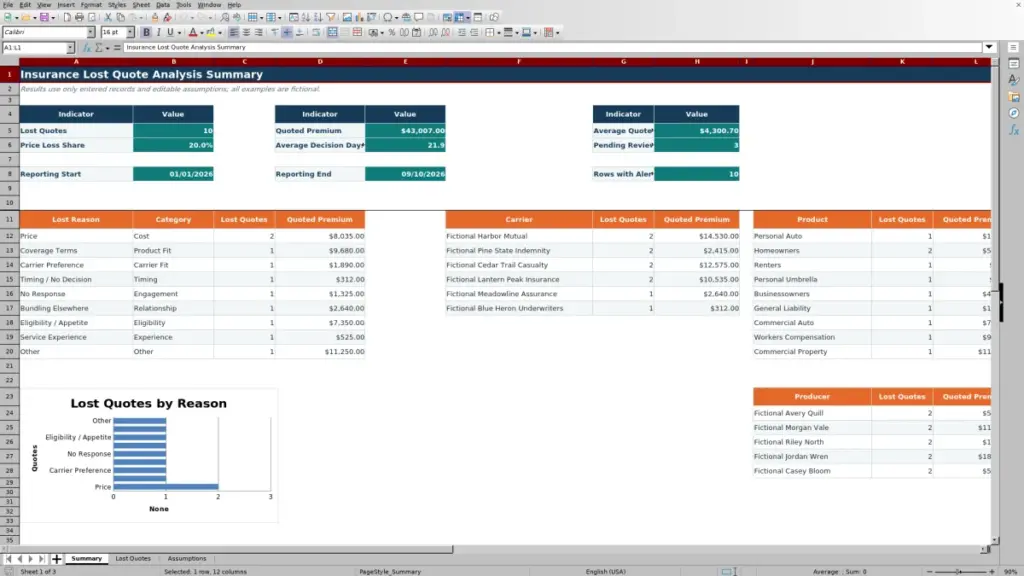Click the Function Wizard fx icon
The image size is (1024, 576).
point(87,48)
